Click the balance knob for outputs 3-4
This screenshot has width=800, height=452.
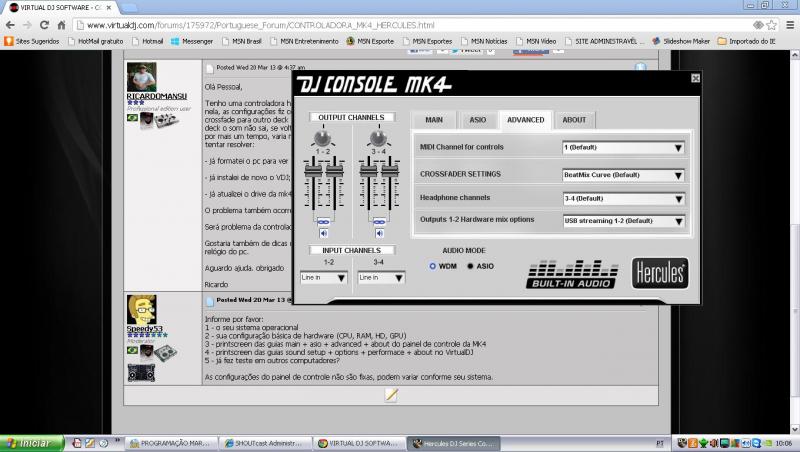[378, 138]
